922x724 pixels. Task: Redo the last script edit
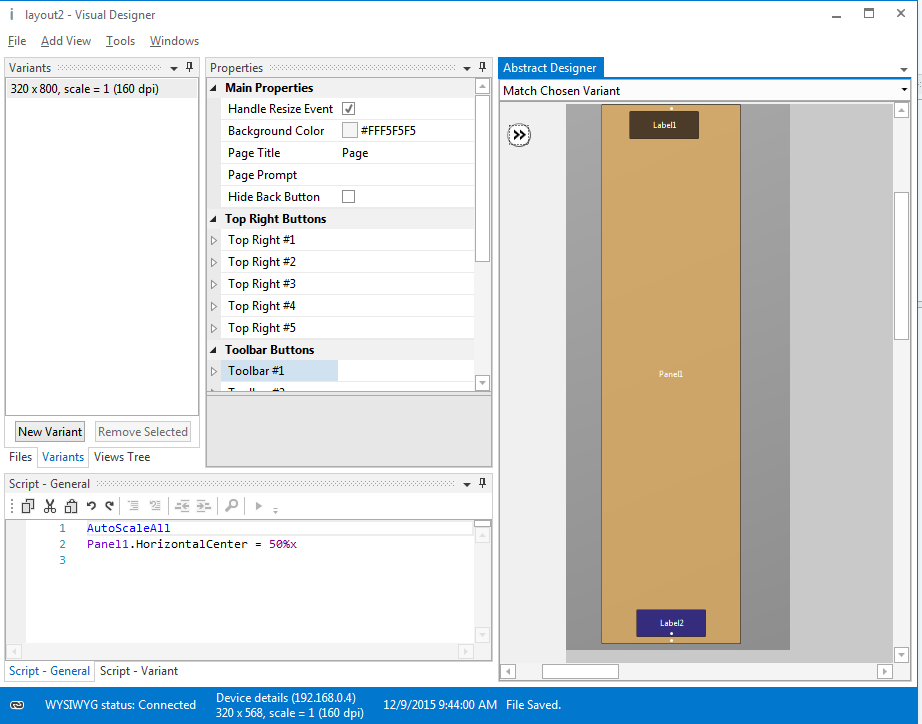pos(110,506)
